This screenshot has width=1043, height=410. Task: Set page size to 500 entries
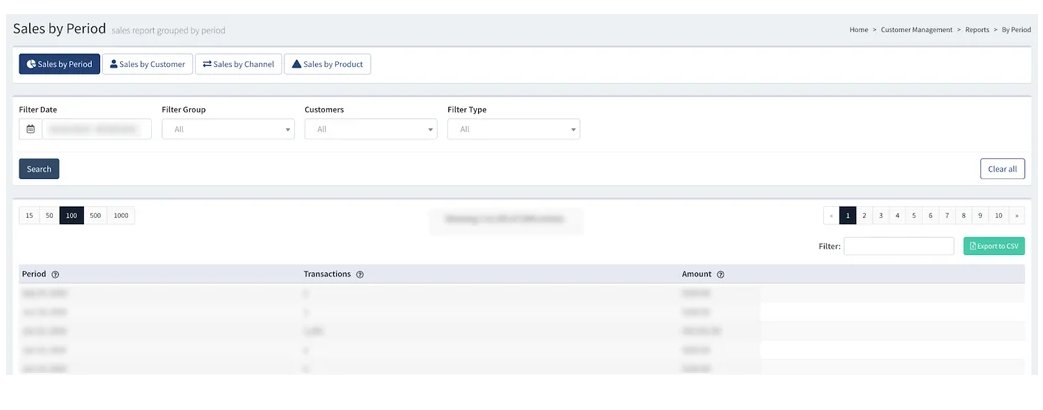pyautogui.click(x=95, y=216)
